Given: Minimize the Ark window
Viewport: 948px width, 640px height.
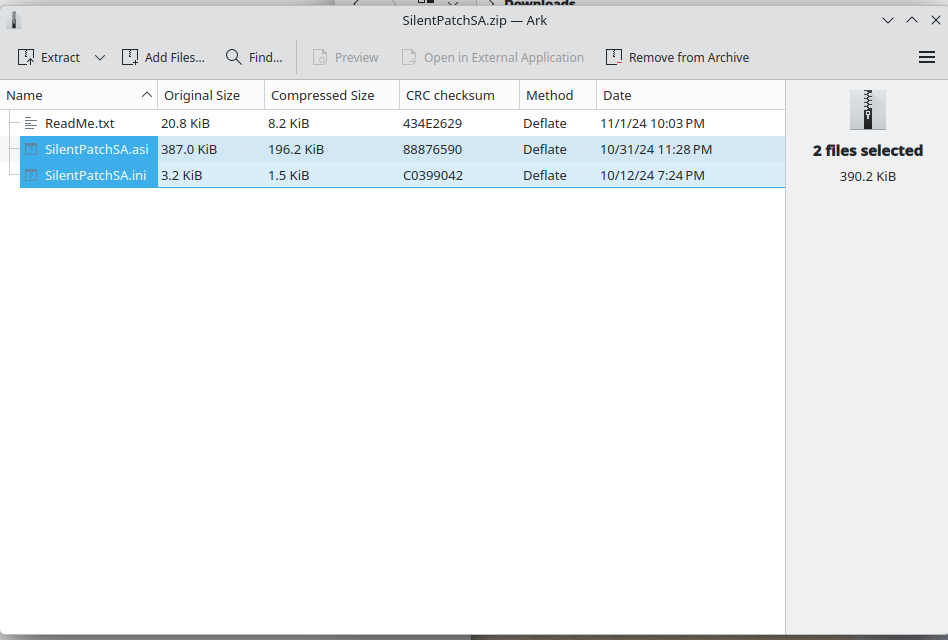Looking at the screenshot, I should pyautogui.click(x=888, y=20).
